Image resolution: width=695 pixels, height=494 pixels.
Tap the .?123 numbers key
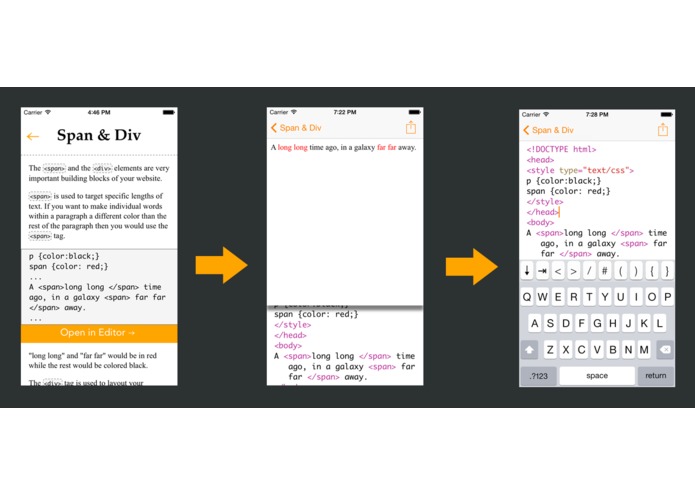pyautogui.click(x=539, y=376)
